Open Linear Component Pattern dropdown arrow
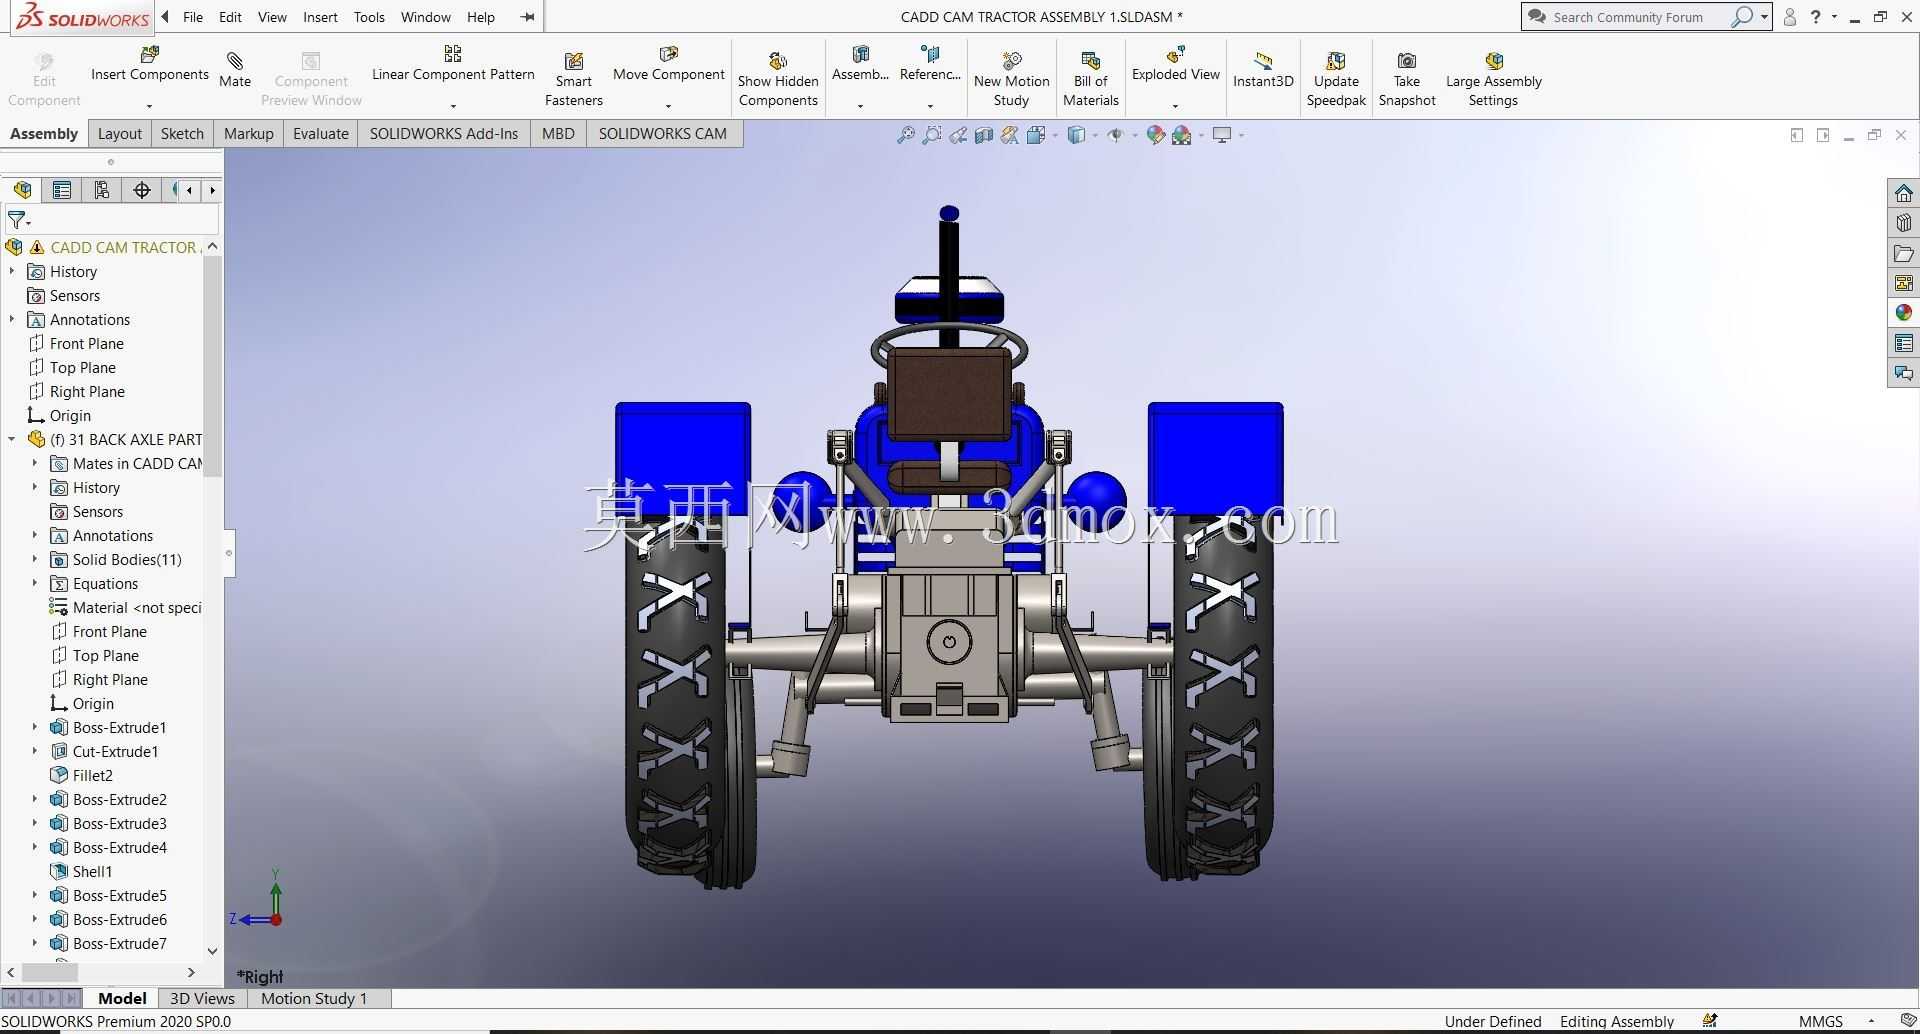 click(x=453, y=105)
